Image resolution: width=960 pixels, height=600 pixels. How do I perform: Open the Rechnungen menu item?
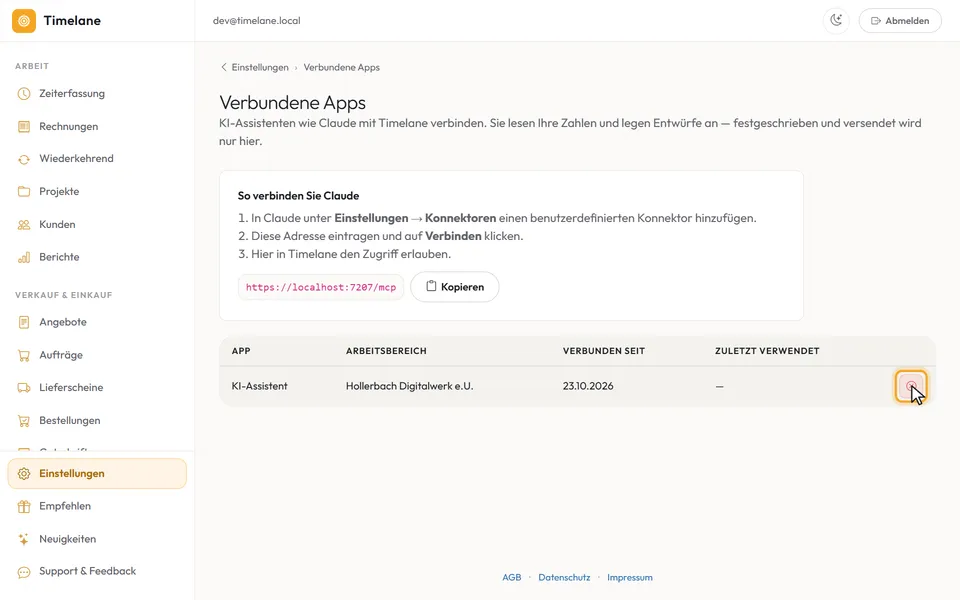point(97,127)
